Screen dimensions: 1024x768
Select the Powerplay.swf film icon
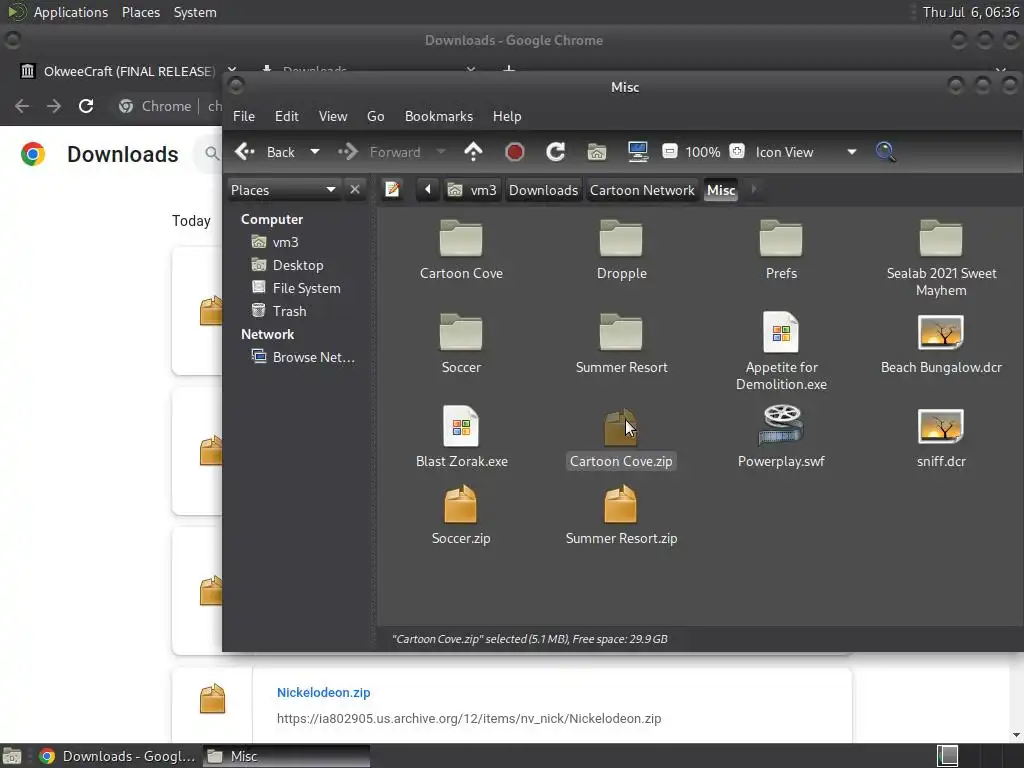[781, 426]
